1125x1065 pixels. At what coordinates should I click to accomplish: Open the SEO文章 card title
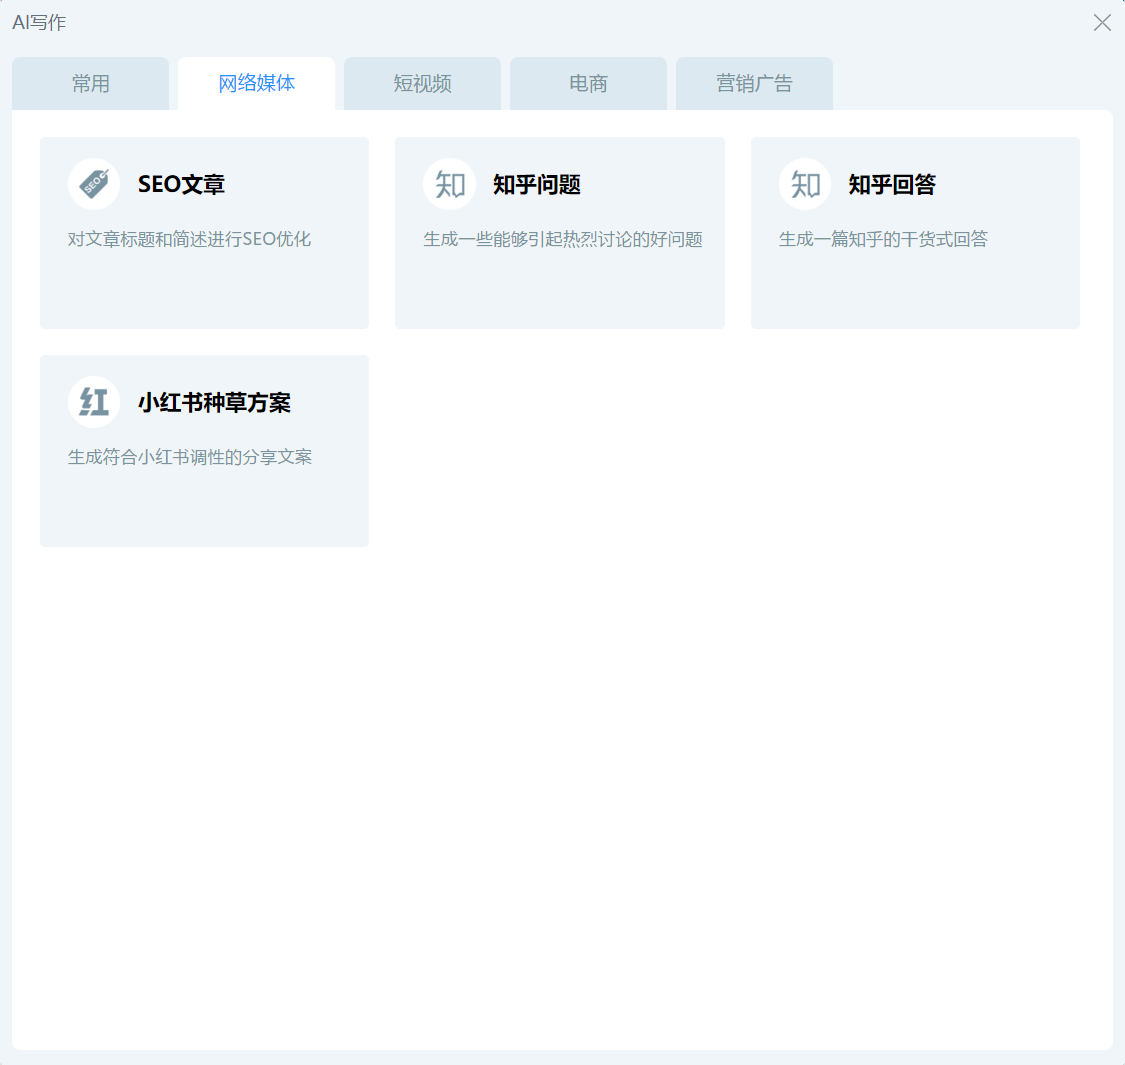point(182,184)
